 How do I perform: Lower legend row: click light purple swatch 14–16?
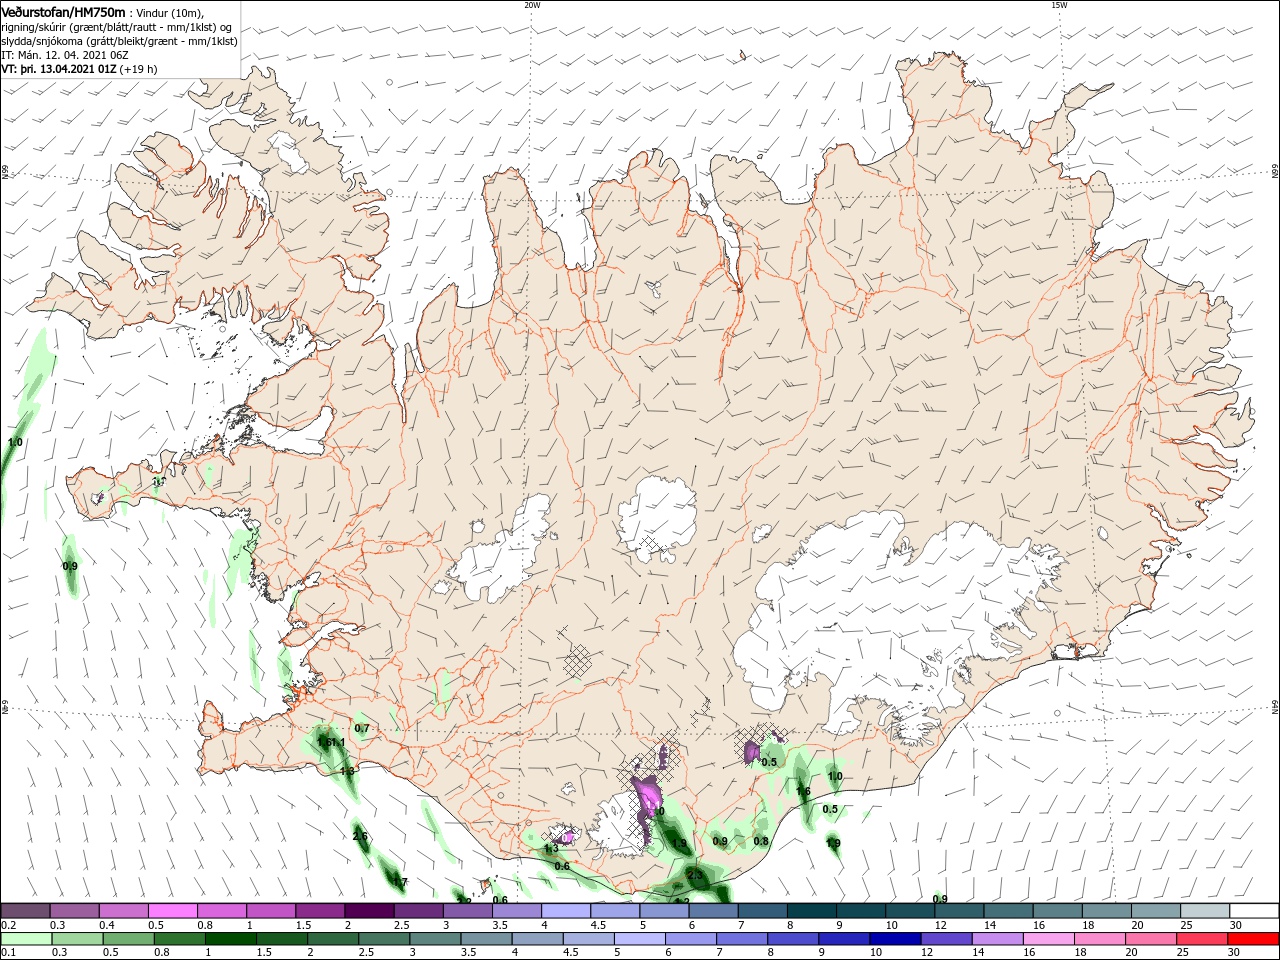coord(1000,939)
